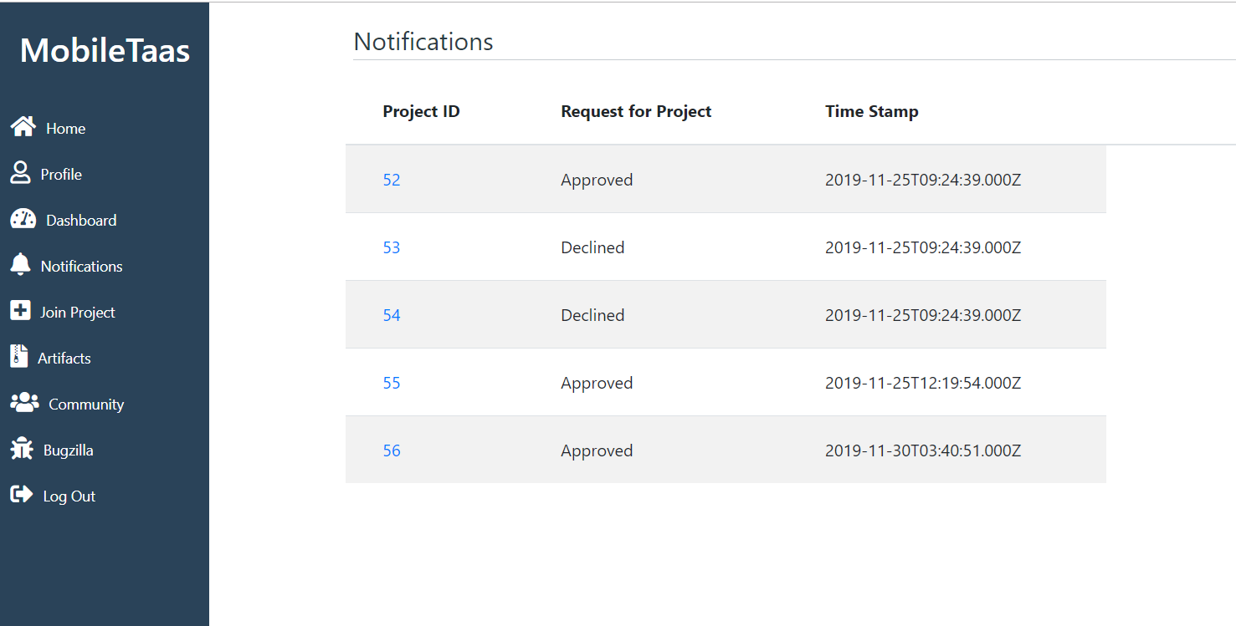Click the Time Stamp column header
1236x626 pixels.
pyautogui.click(x=872, y=111)
